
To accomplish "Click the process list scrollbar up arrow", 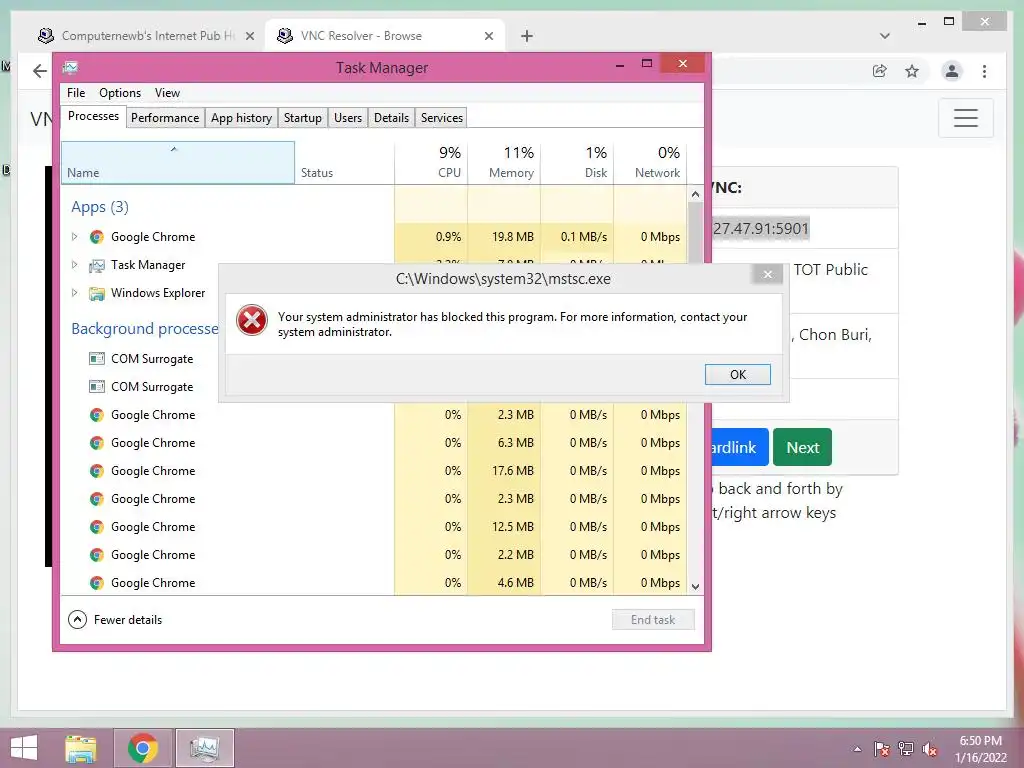I will coord(695,194).
